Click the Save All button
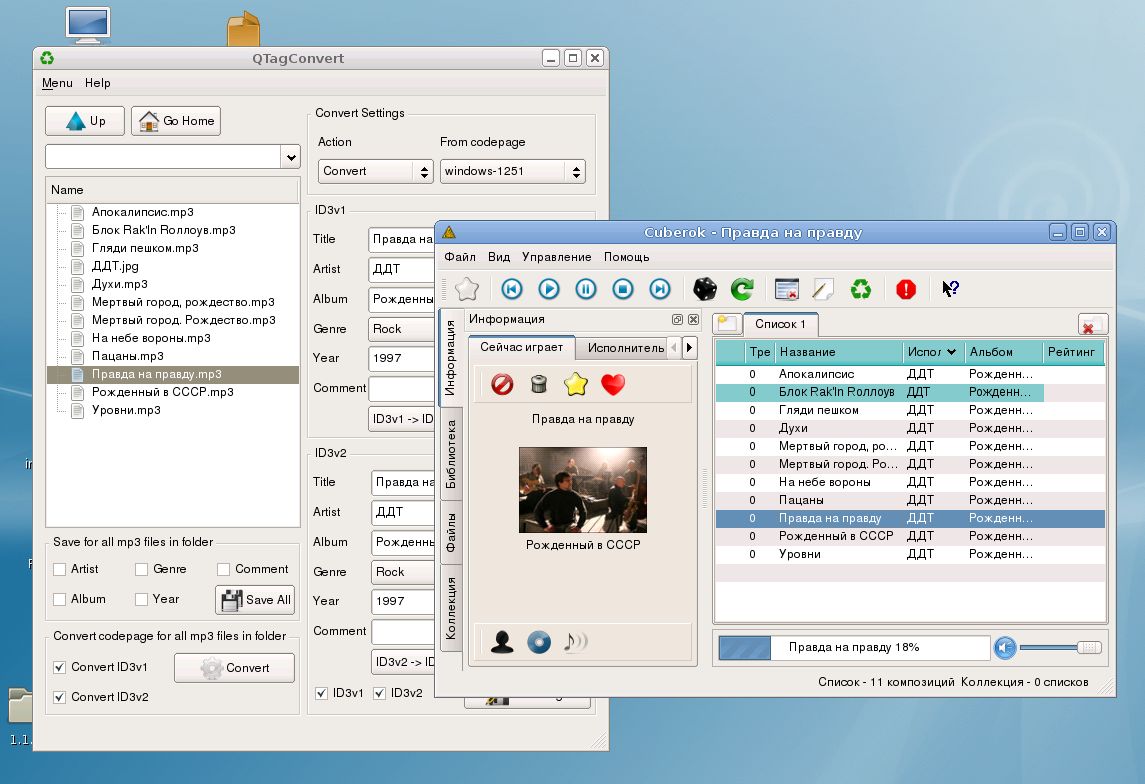The width and height of the screenshot is (1145, 784). [256, 600]
